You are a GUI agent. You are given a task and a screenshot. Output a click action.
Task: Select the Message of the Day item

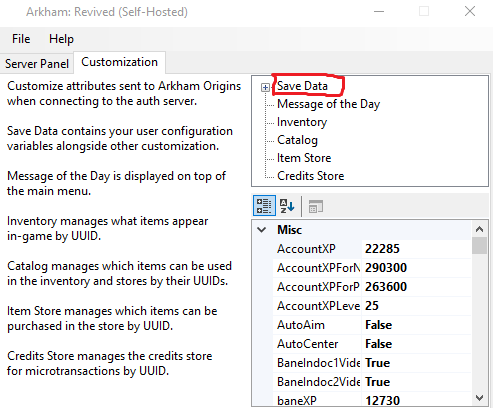coord(328,104)
